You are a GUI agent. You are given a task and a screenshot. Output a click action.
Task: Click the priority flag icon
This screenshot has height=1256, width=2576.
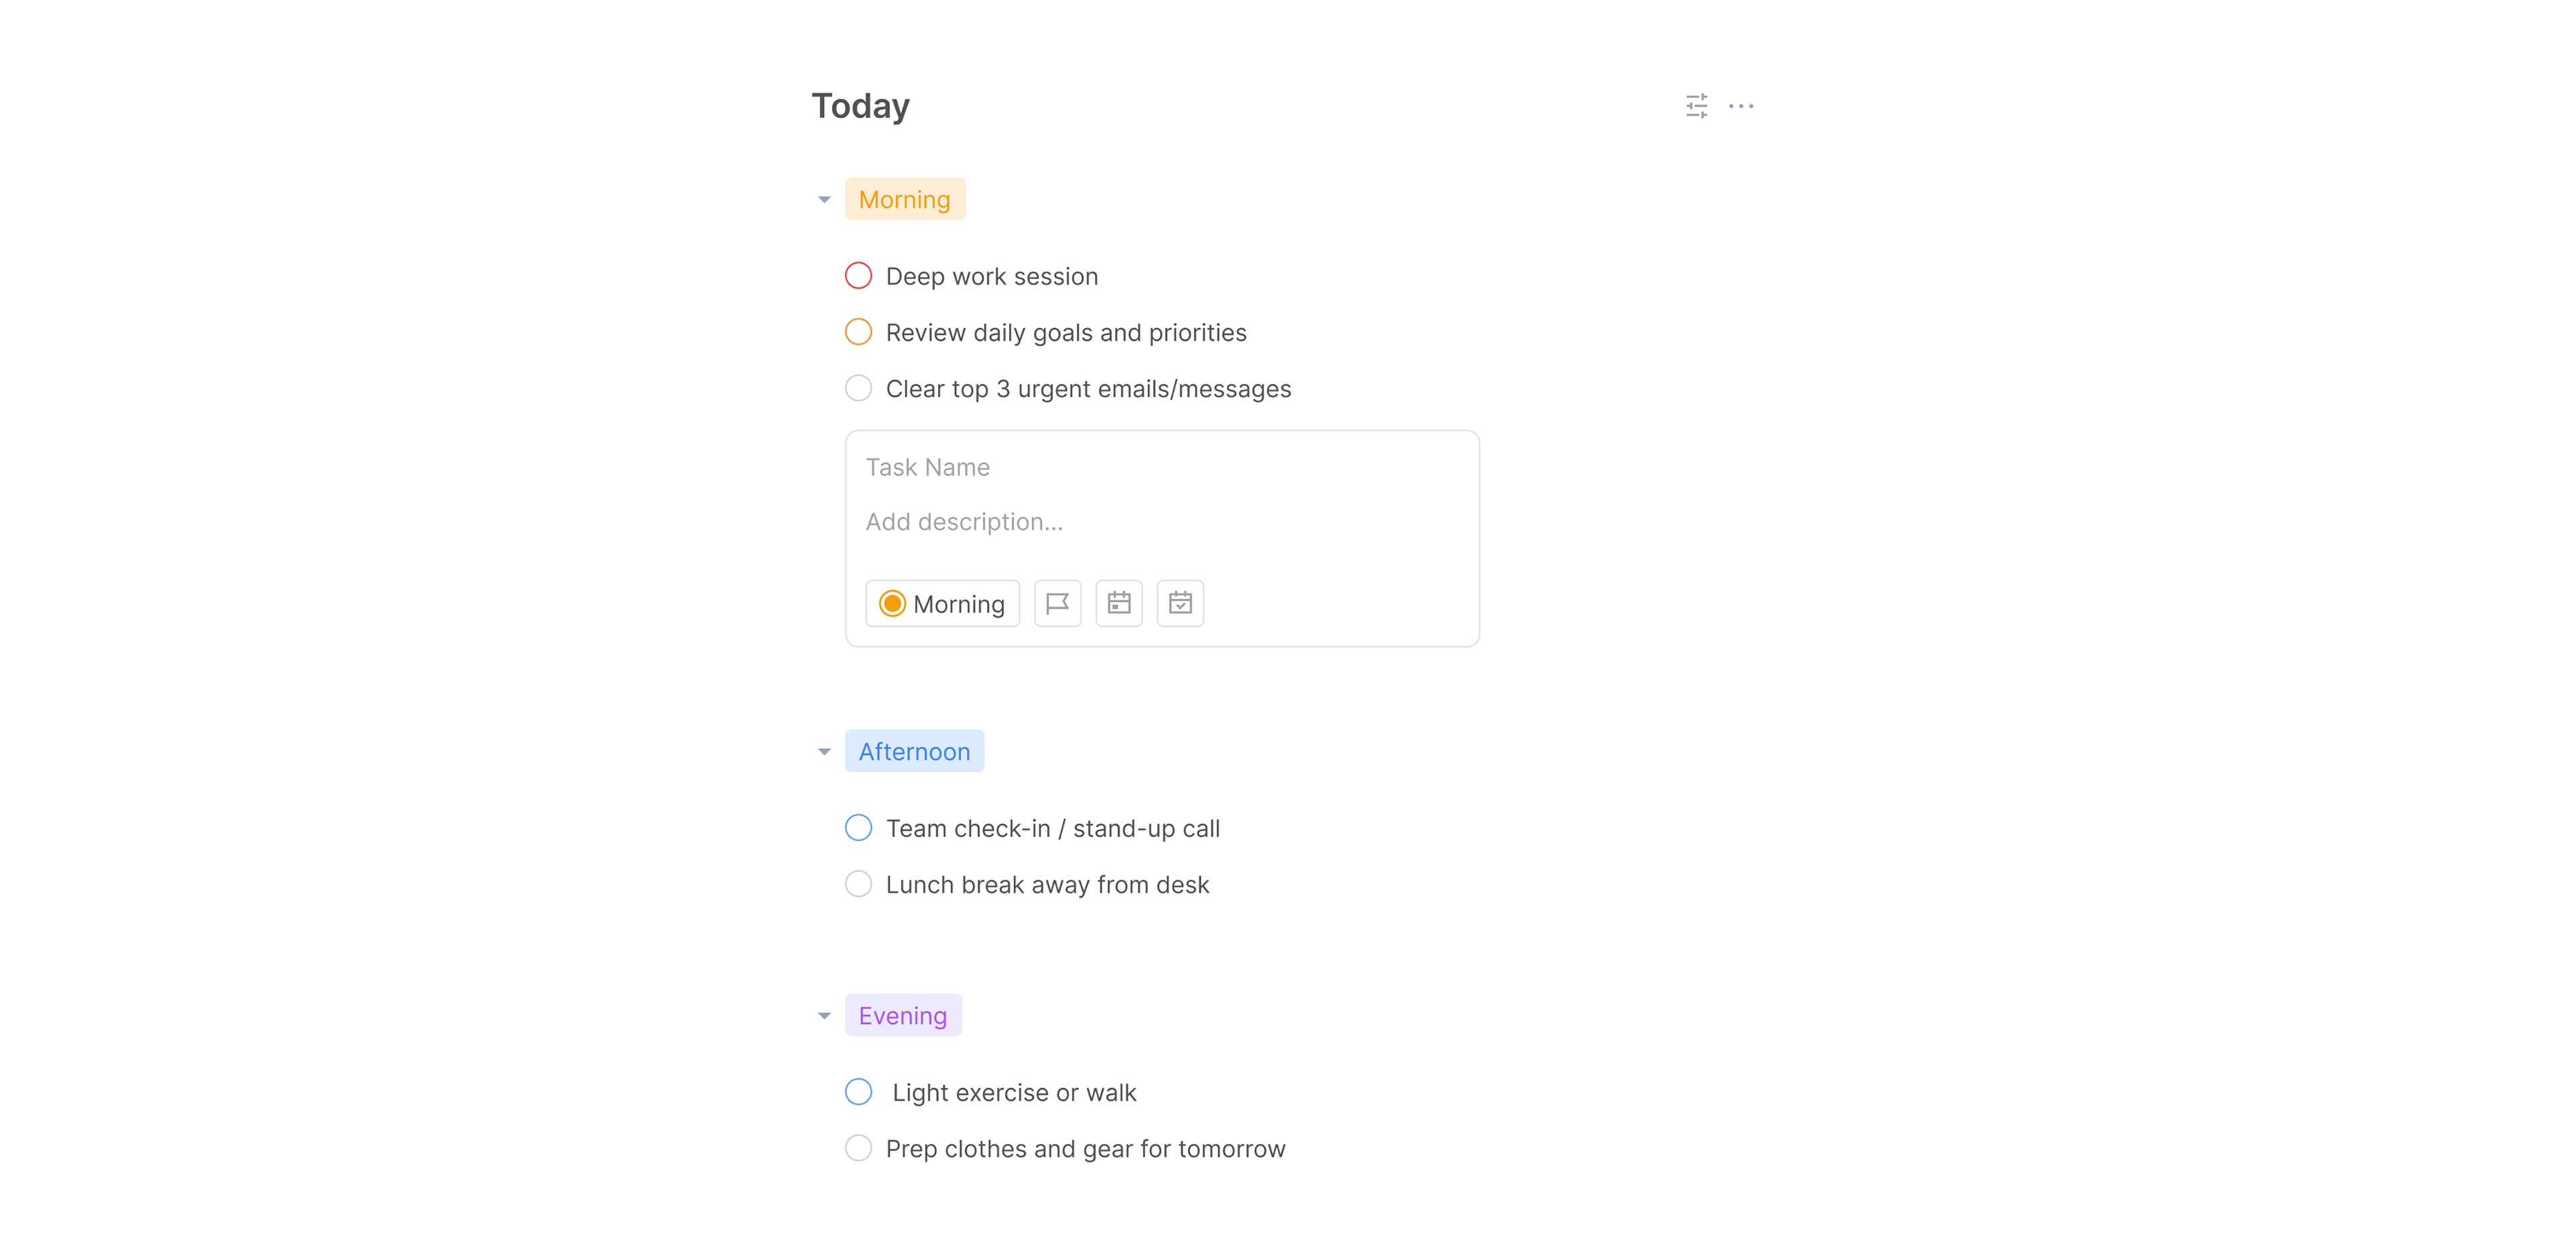coord(1057,603)
